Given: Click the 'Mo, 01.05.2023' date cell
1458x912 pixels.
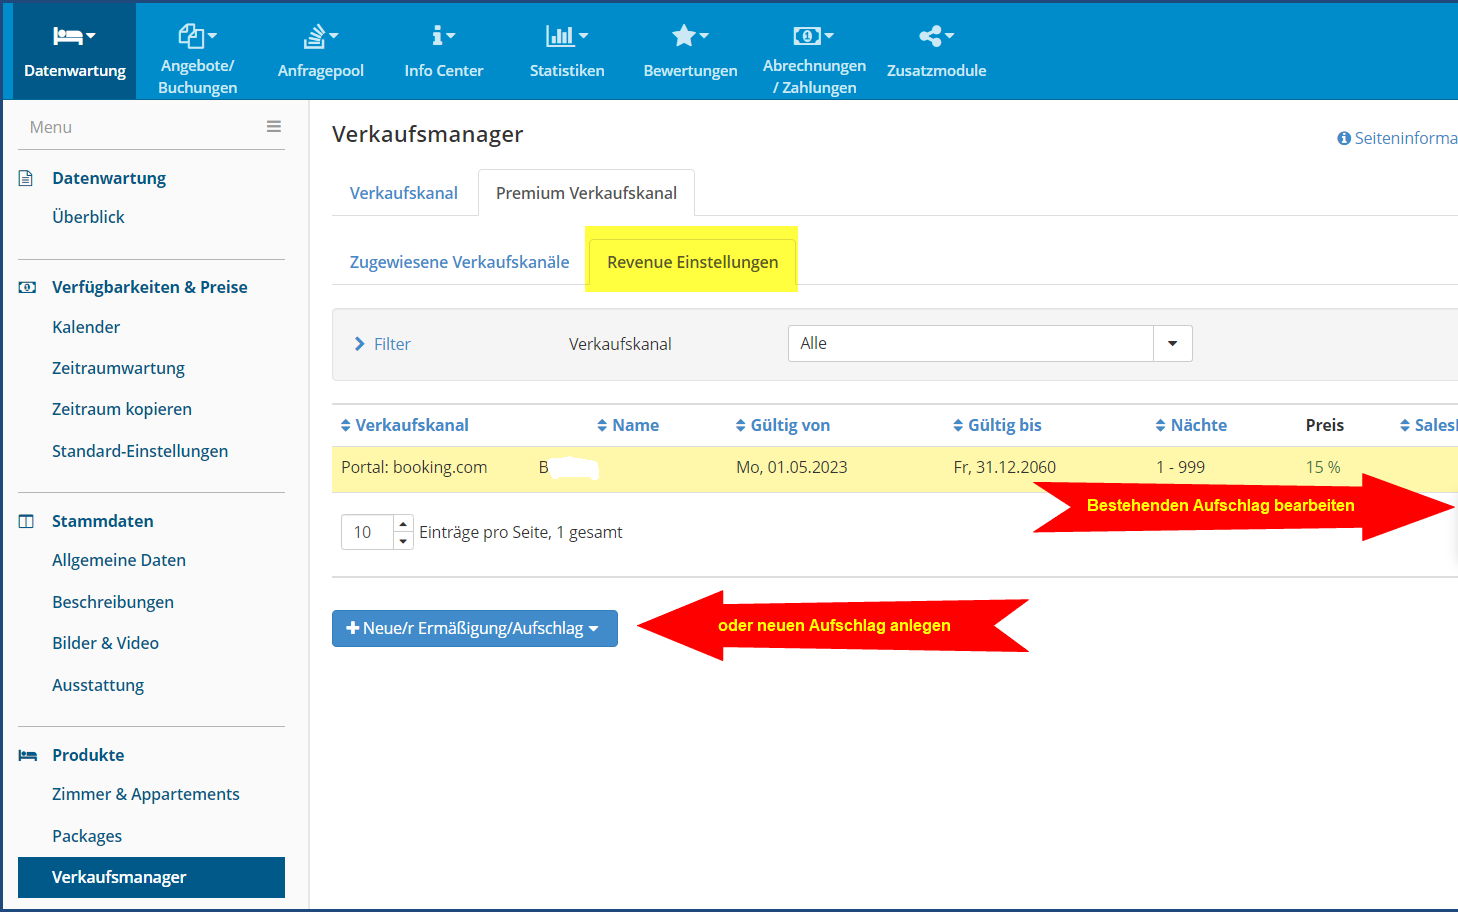Looking at the screenshot, I should pos(792,467).
